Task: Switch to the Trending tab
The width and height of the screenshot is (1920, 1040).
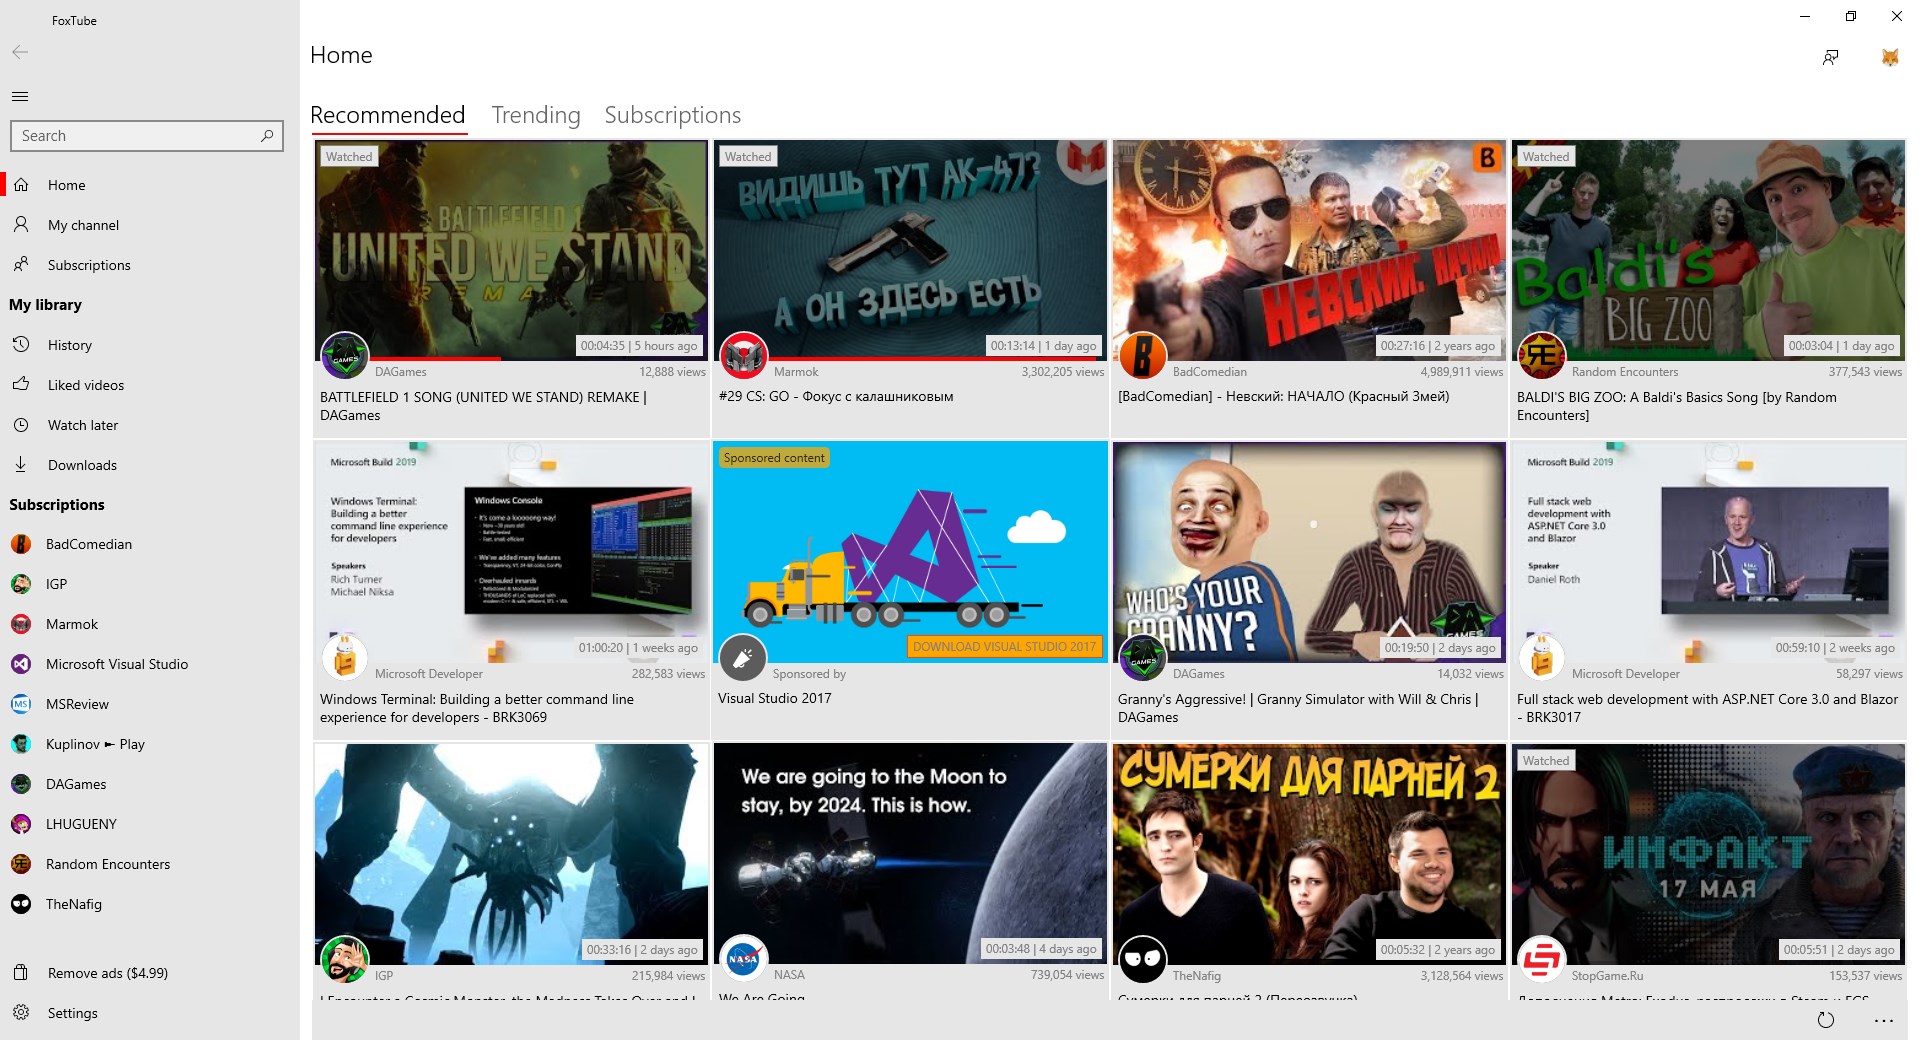Action: click(x=536, y=115)
